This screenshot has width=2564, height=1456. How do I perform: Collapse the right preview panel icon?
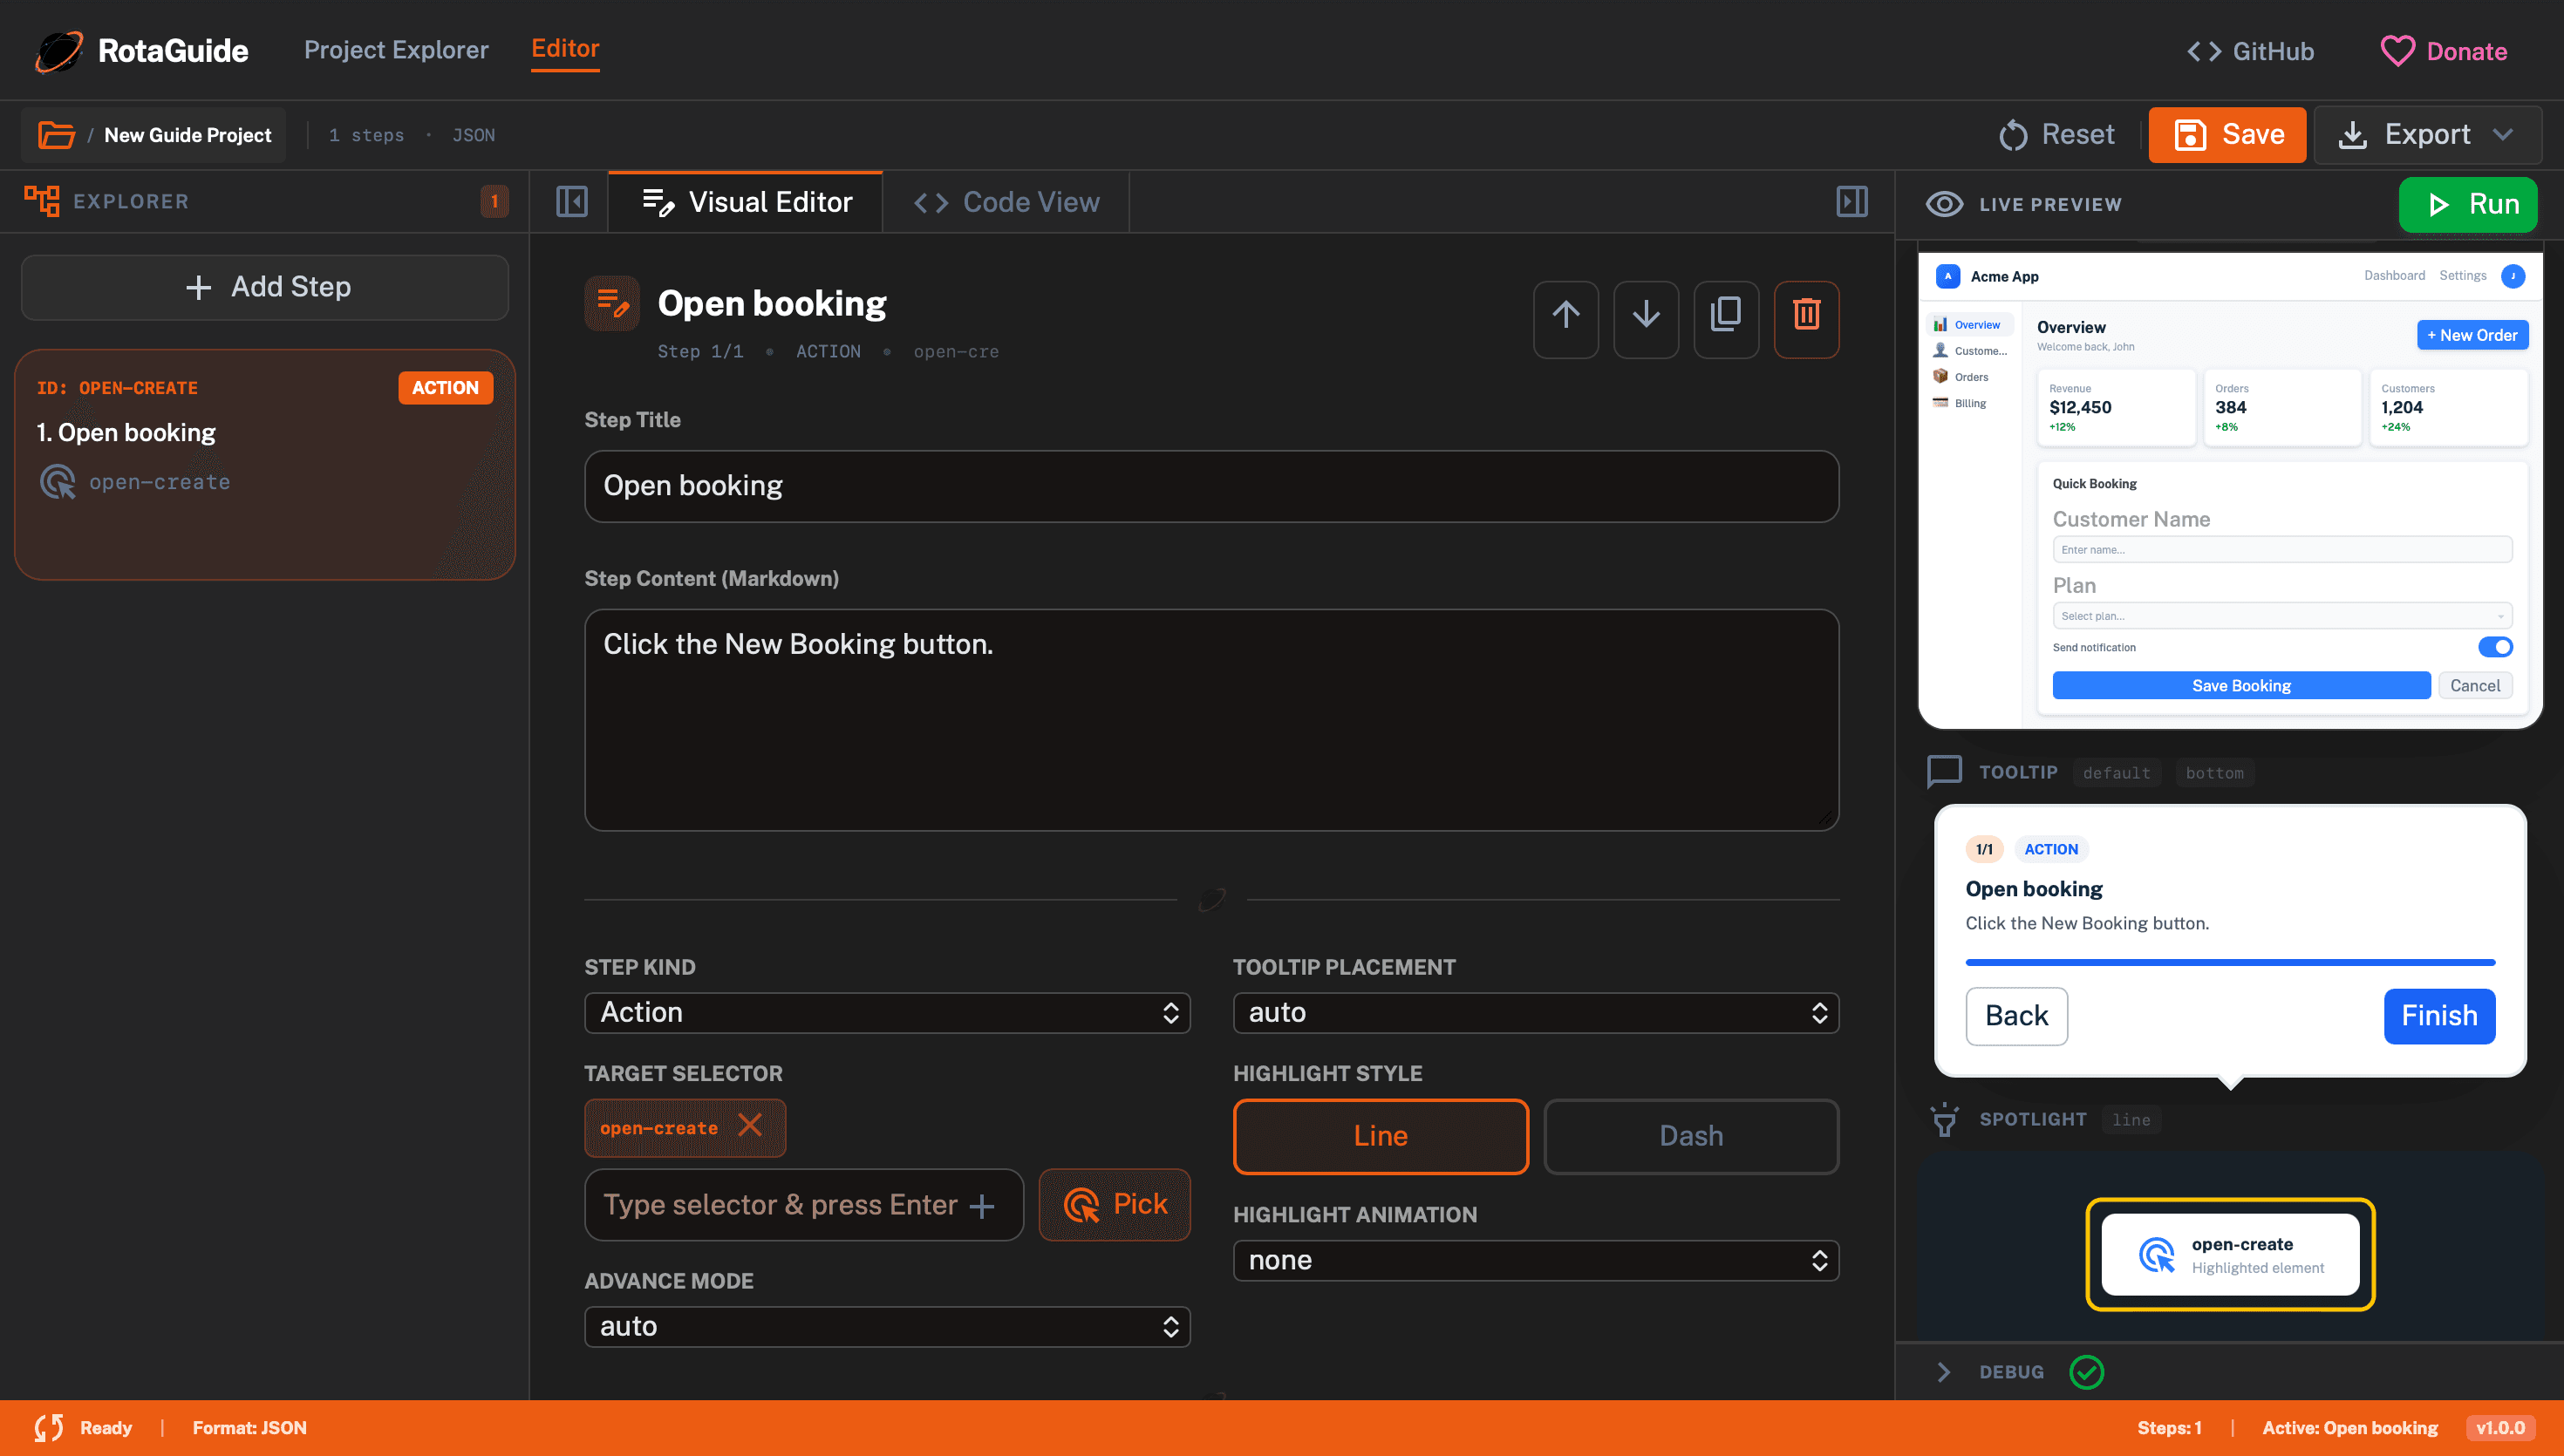tap(1851, 202)
